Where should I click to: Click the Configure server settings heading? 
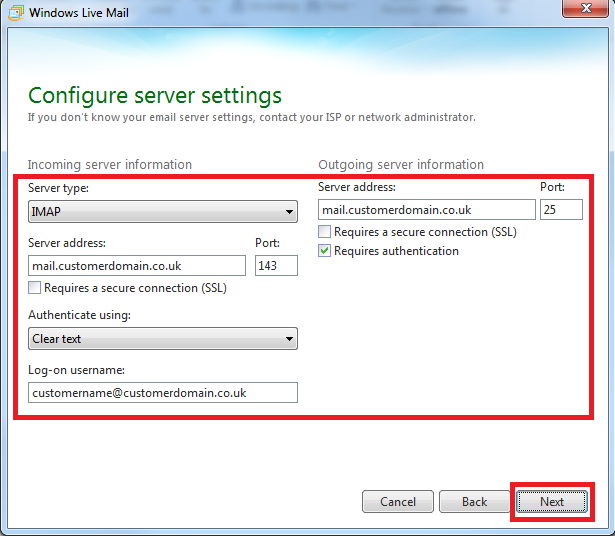(x=155, y=96)
